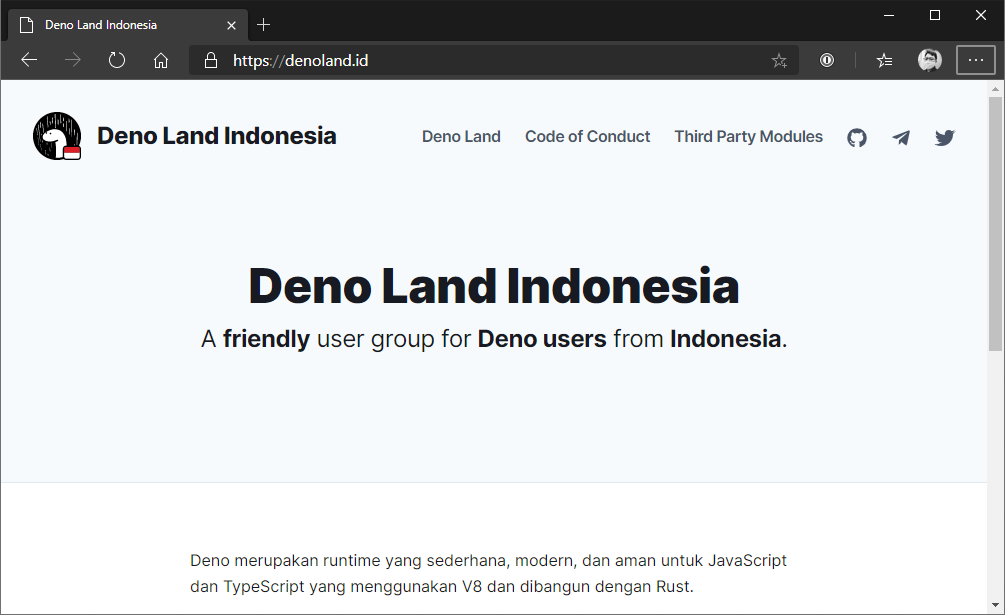Reload the page with the refresh icon
This screenshot has height=615, width=1005.
117,60
